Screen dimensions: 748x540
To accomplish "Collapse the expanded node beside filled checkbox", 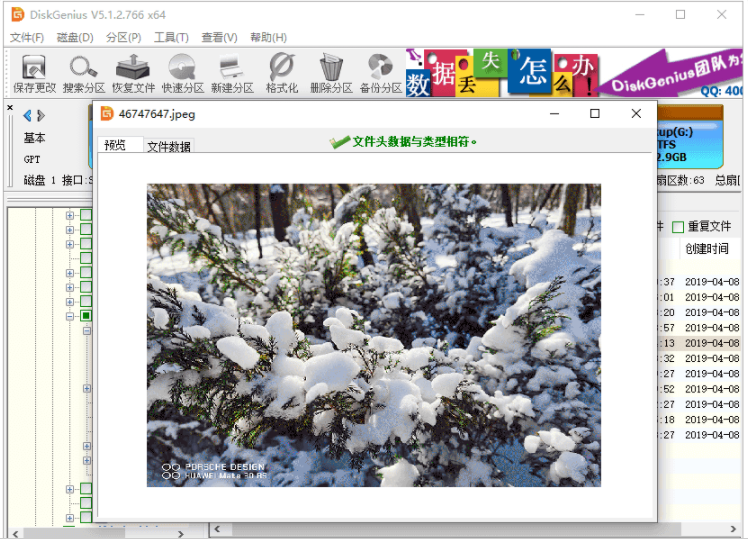I will tap(70, 316).
